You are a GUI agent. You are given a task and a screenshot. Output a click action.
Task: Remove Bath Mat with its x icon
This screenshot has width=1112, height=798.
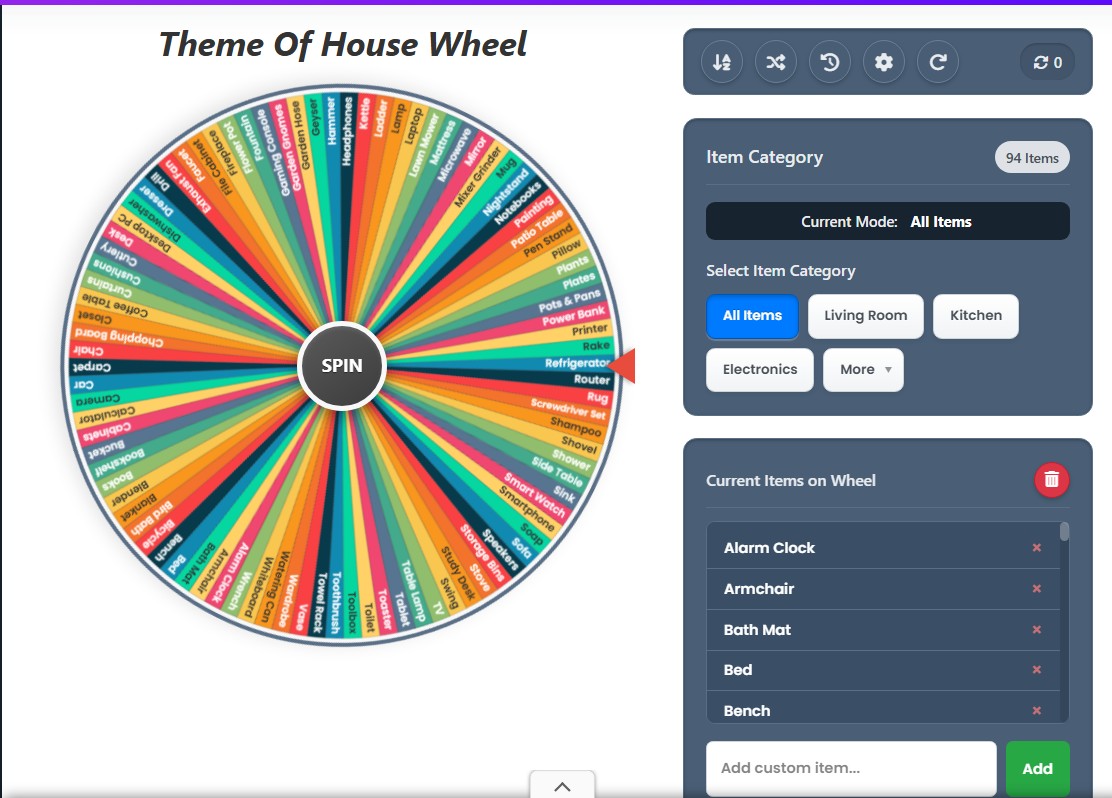(x=1037, y=630)
